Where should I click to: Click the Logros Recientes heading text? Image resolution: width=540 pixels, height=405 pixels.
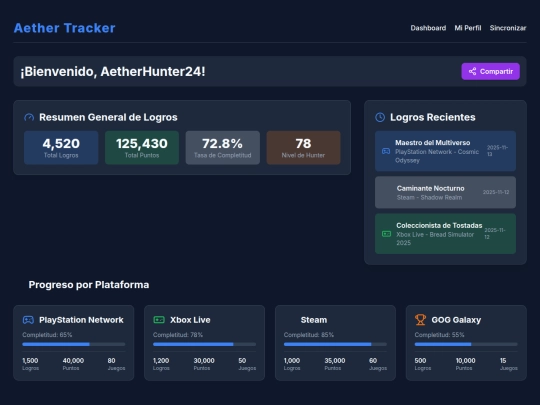click(433, 117)
